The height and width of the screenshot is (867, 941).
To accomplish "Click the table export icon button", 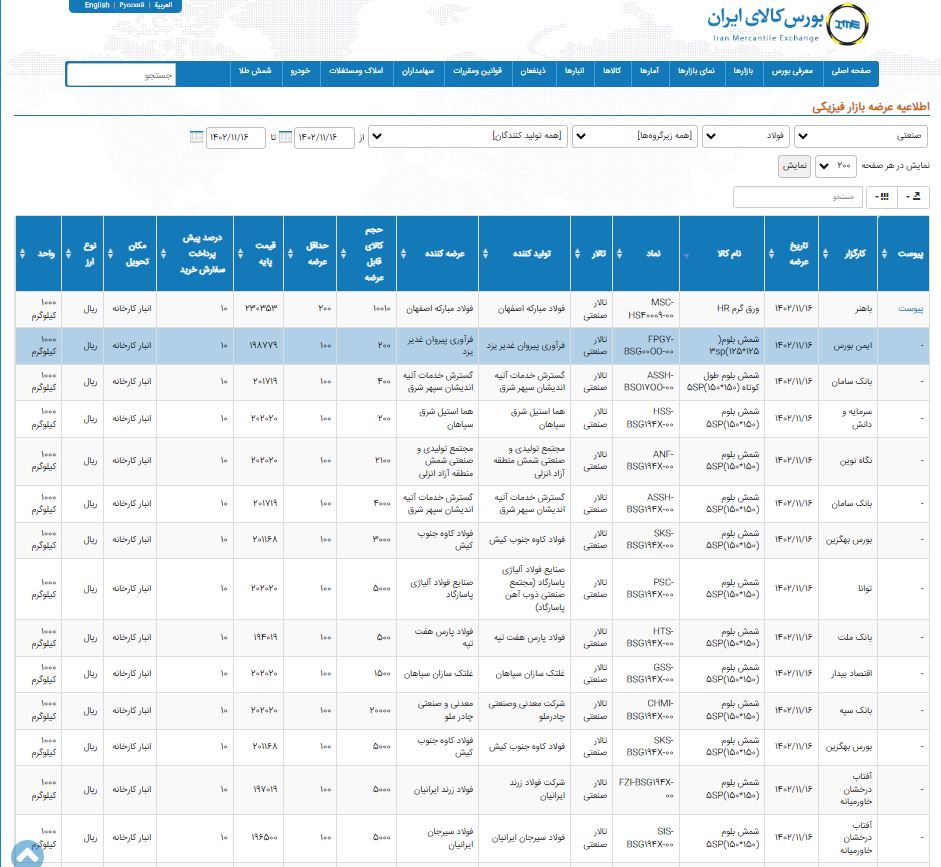I will point(913,197).
